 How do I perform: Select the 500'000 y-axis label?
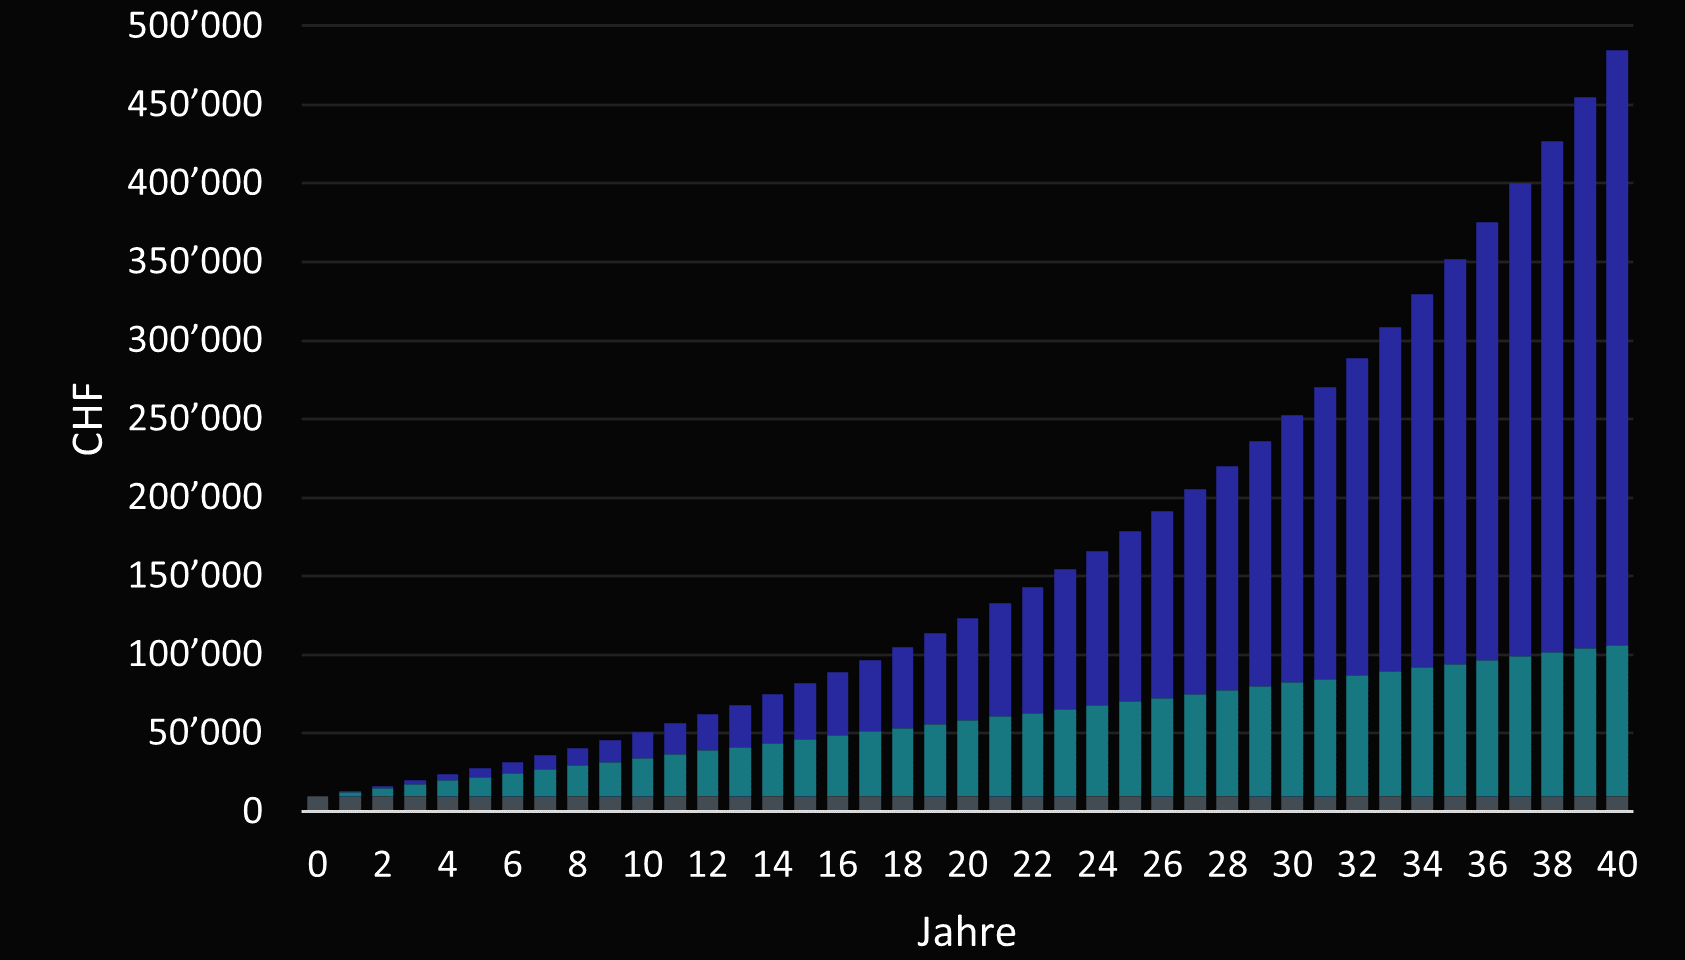pyautogui.click(x=195, y=26)
